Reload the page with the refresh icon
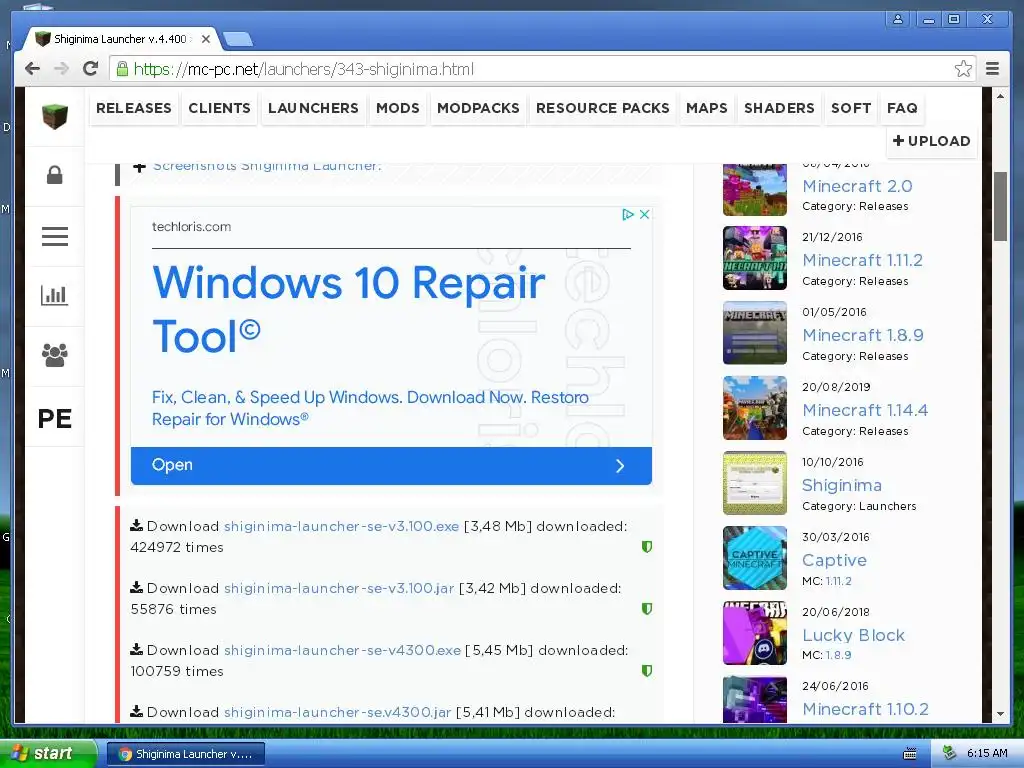The height and width of the screenshot is (768, 1024). tap(91, 69)
